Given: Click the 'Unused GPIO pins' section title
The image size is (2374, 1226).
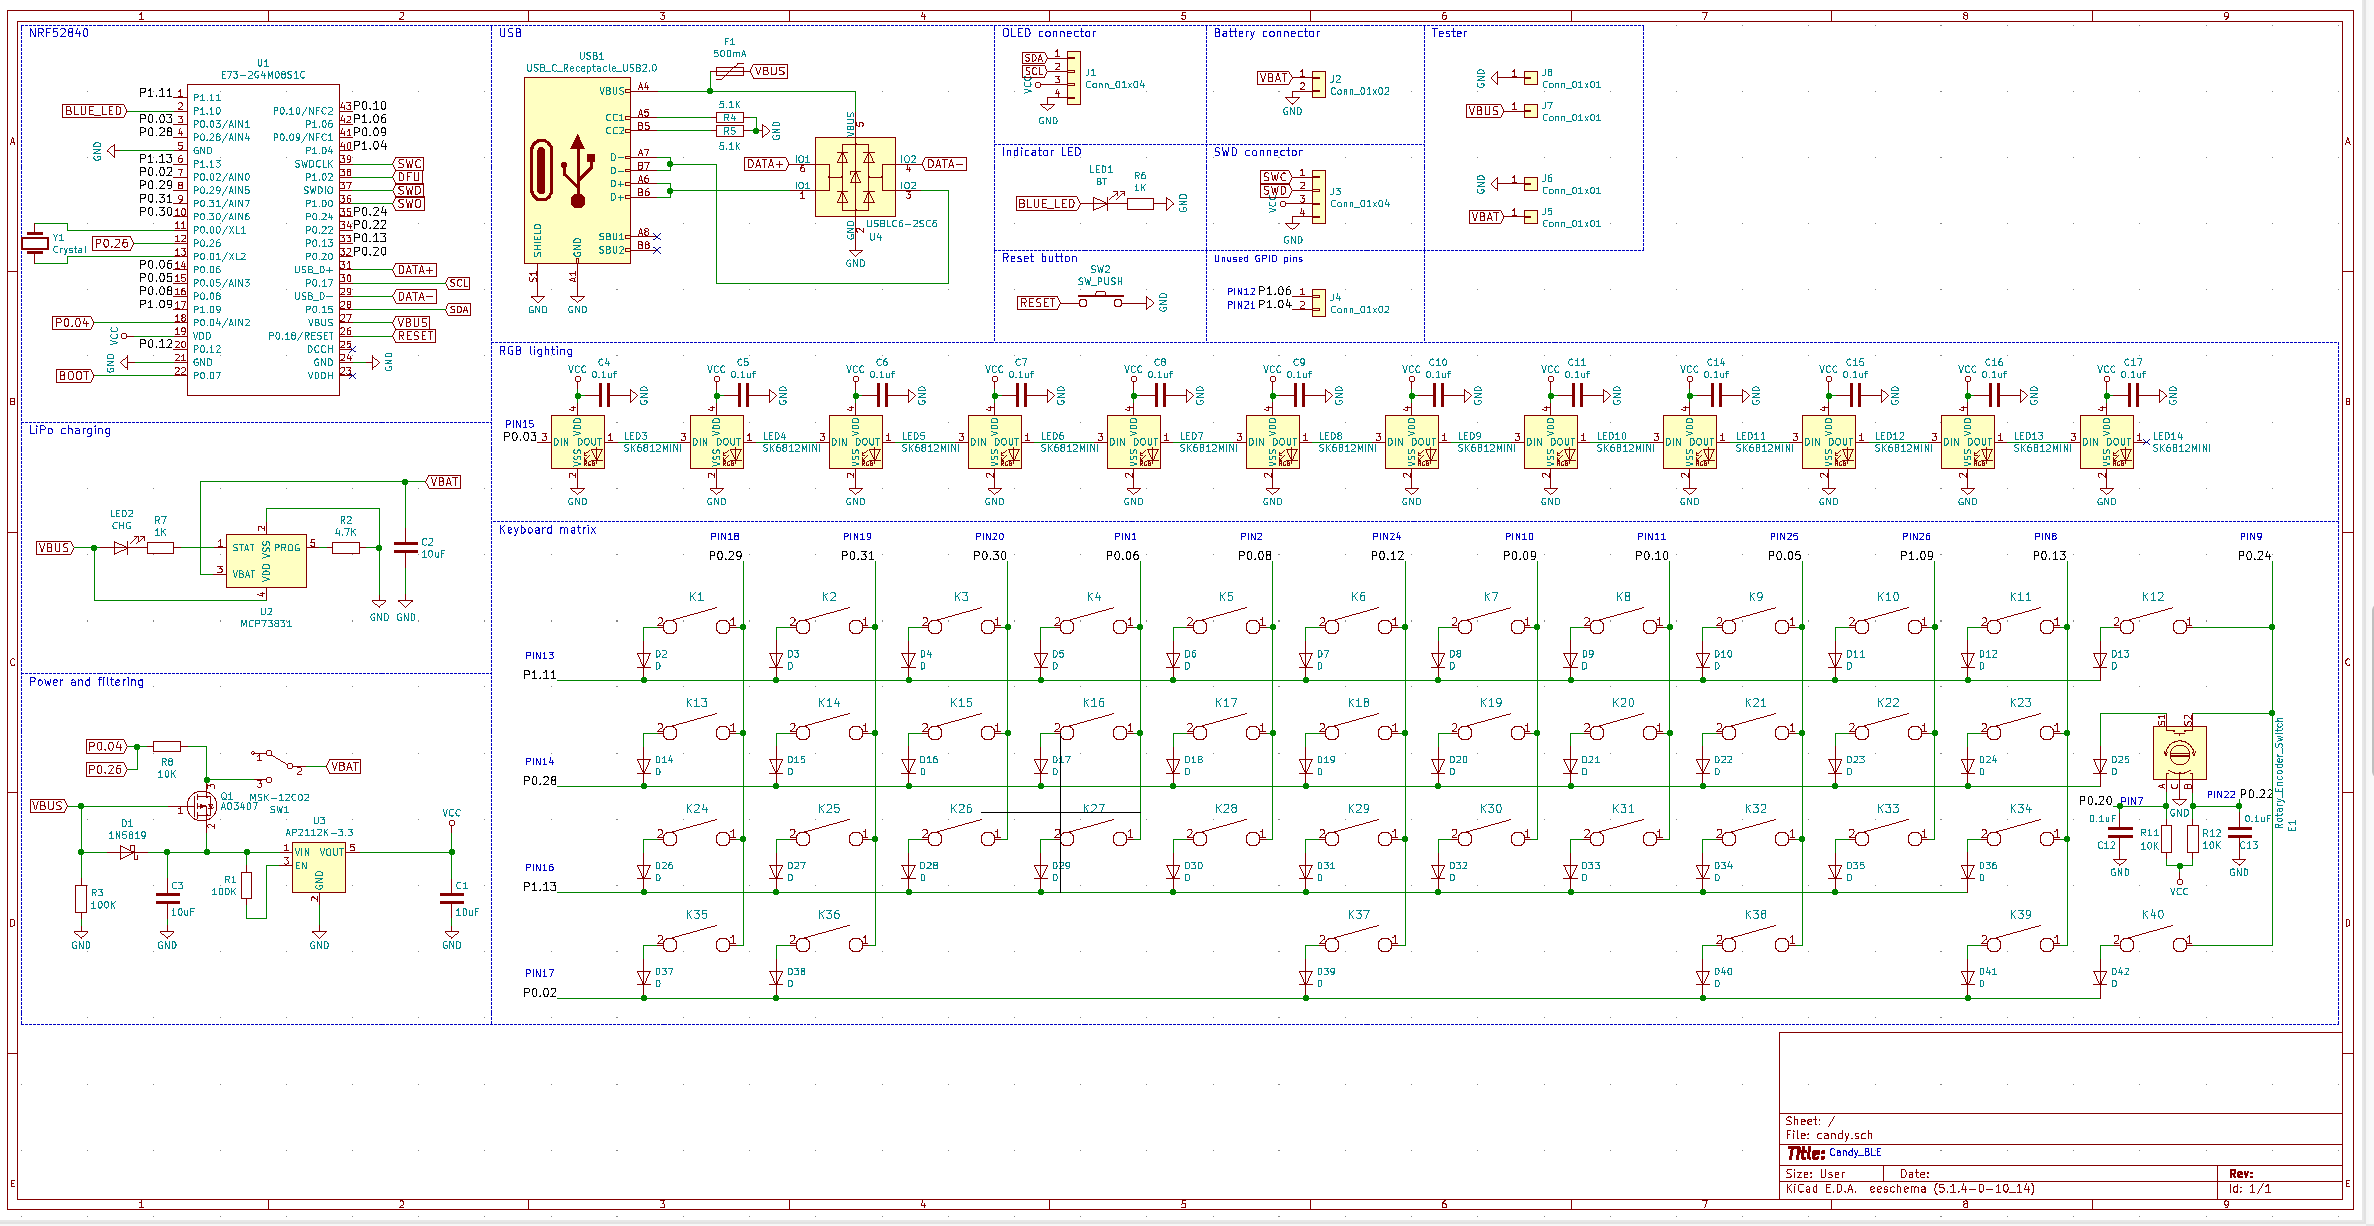Looking at the screenshot, I should (x=1258, y=259).
